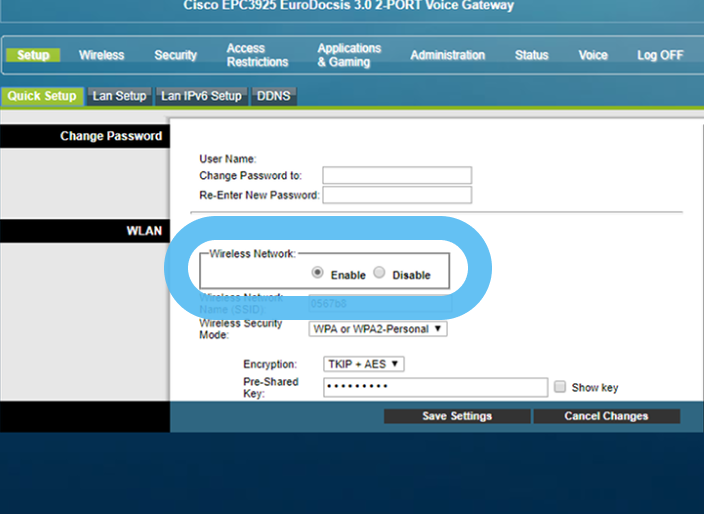Open the Wireless menu tab
Screen dimensions: 704x514
(101, 55)
